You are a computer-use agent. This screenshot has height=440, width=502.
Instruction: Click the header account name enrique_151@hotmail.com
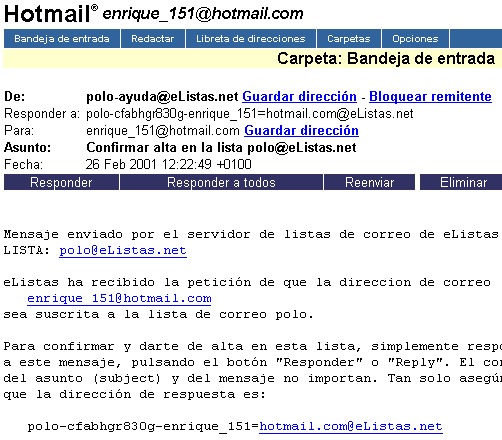pyautogui.click(x=203, y=14)
